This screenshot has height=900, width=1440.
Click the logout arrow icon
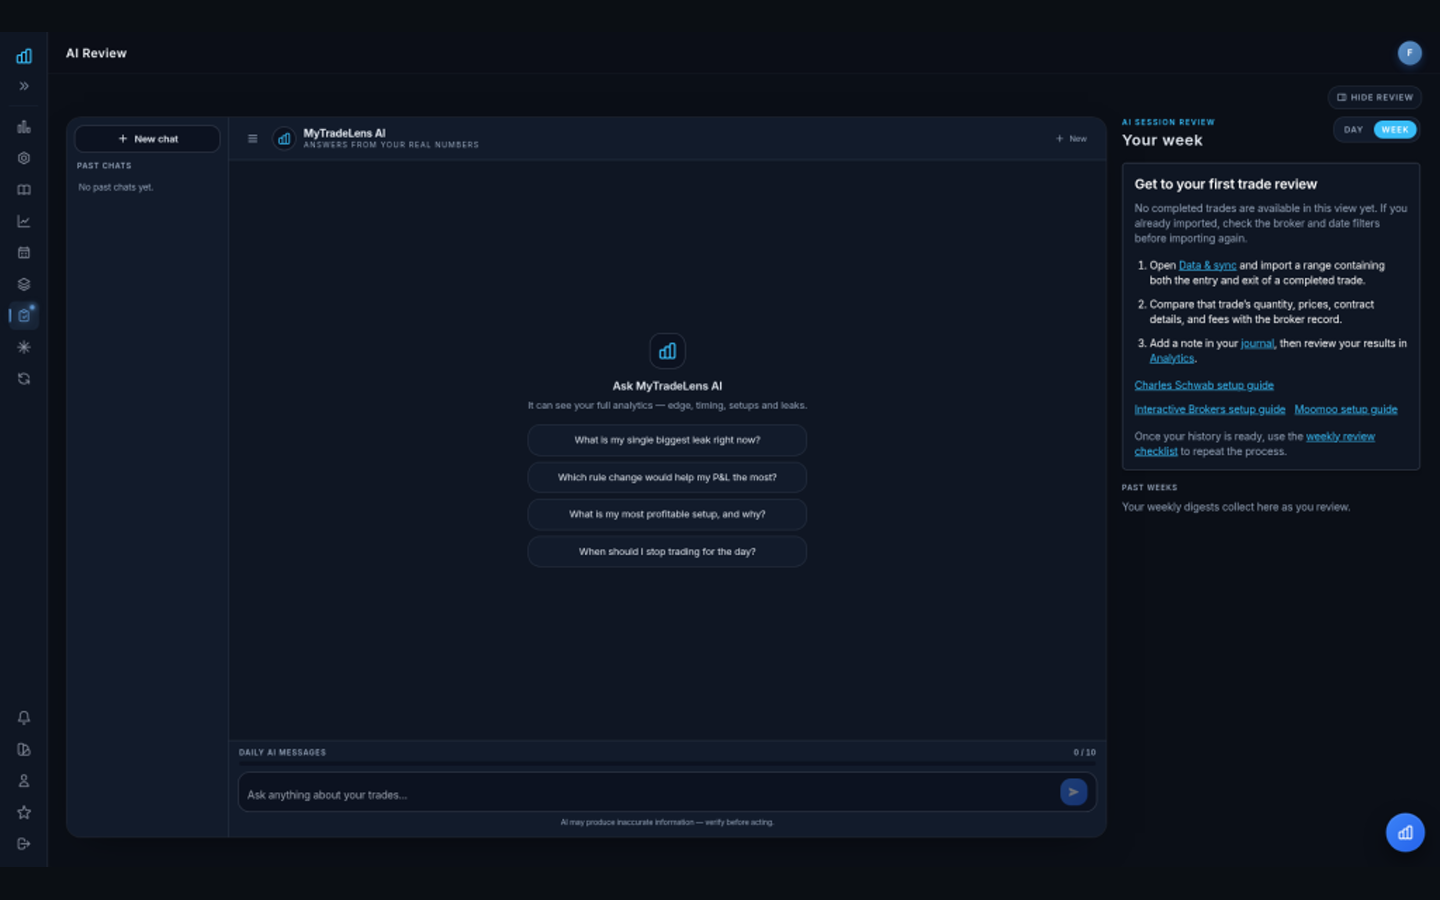point(24,844)
